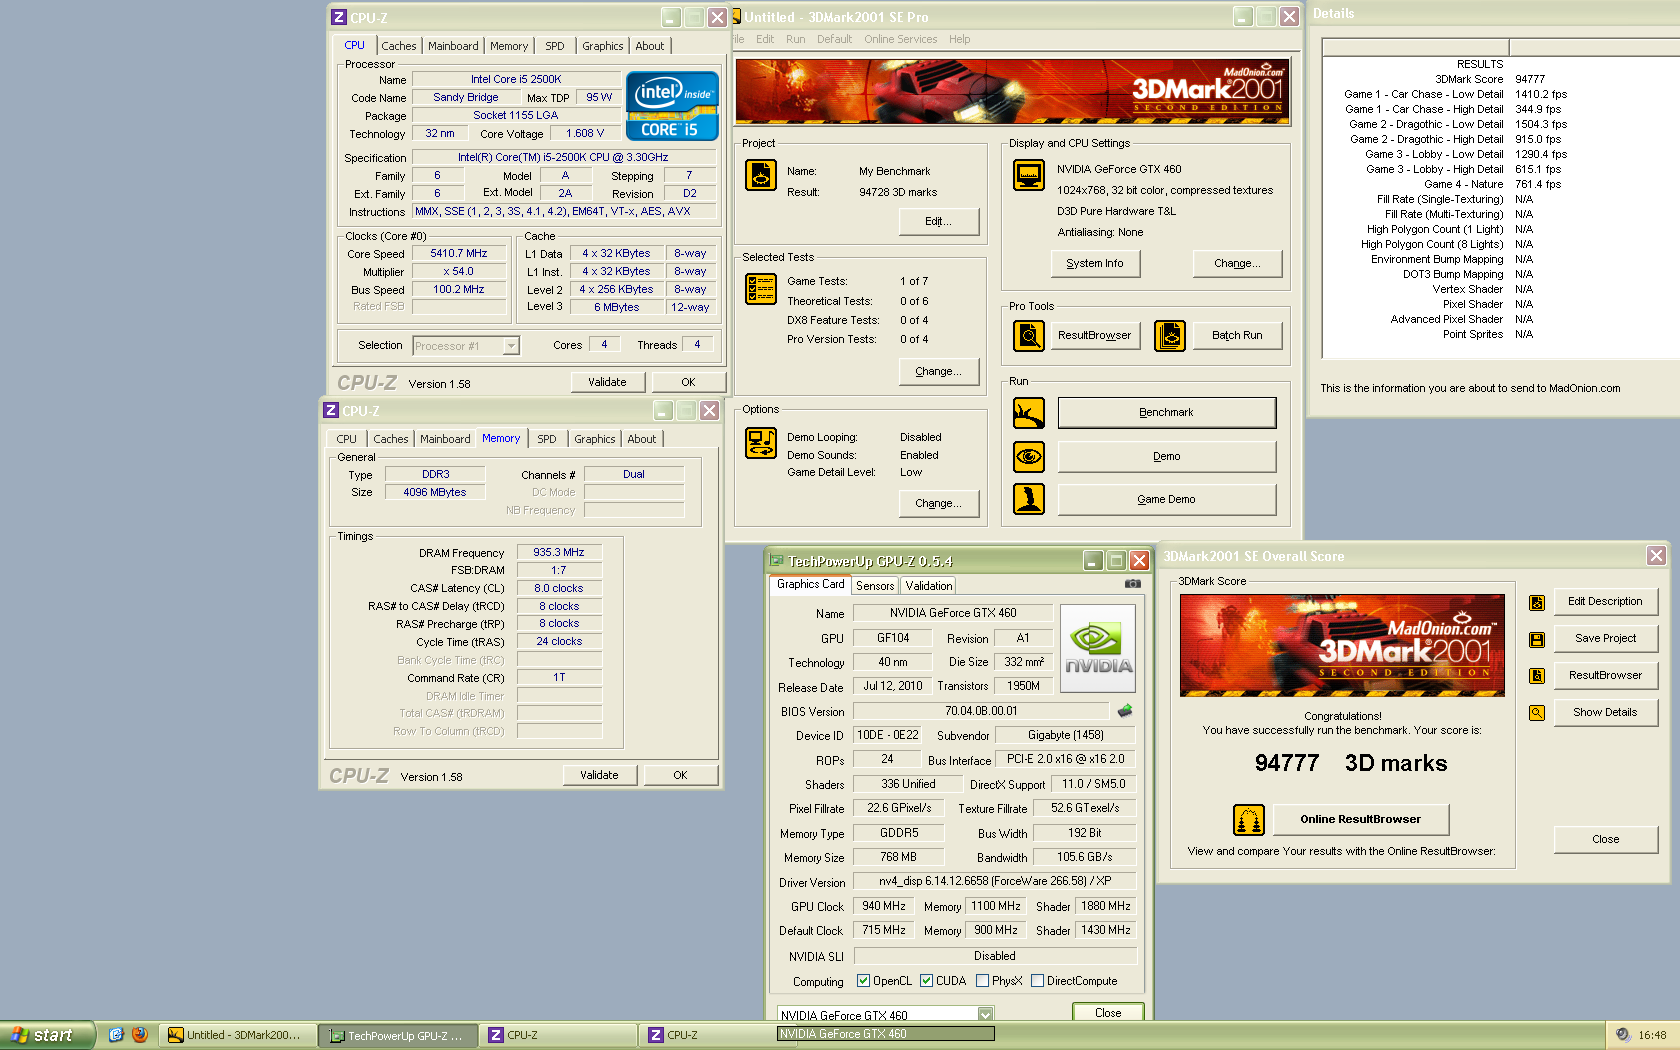This screenshot has width=1680, height=1050.
Task: Switch to the Sensors tab in GPU-Z
Action: pos(875,586)
